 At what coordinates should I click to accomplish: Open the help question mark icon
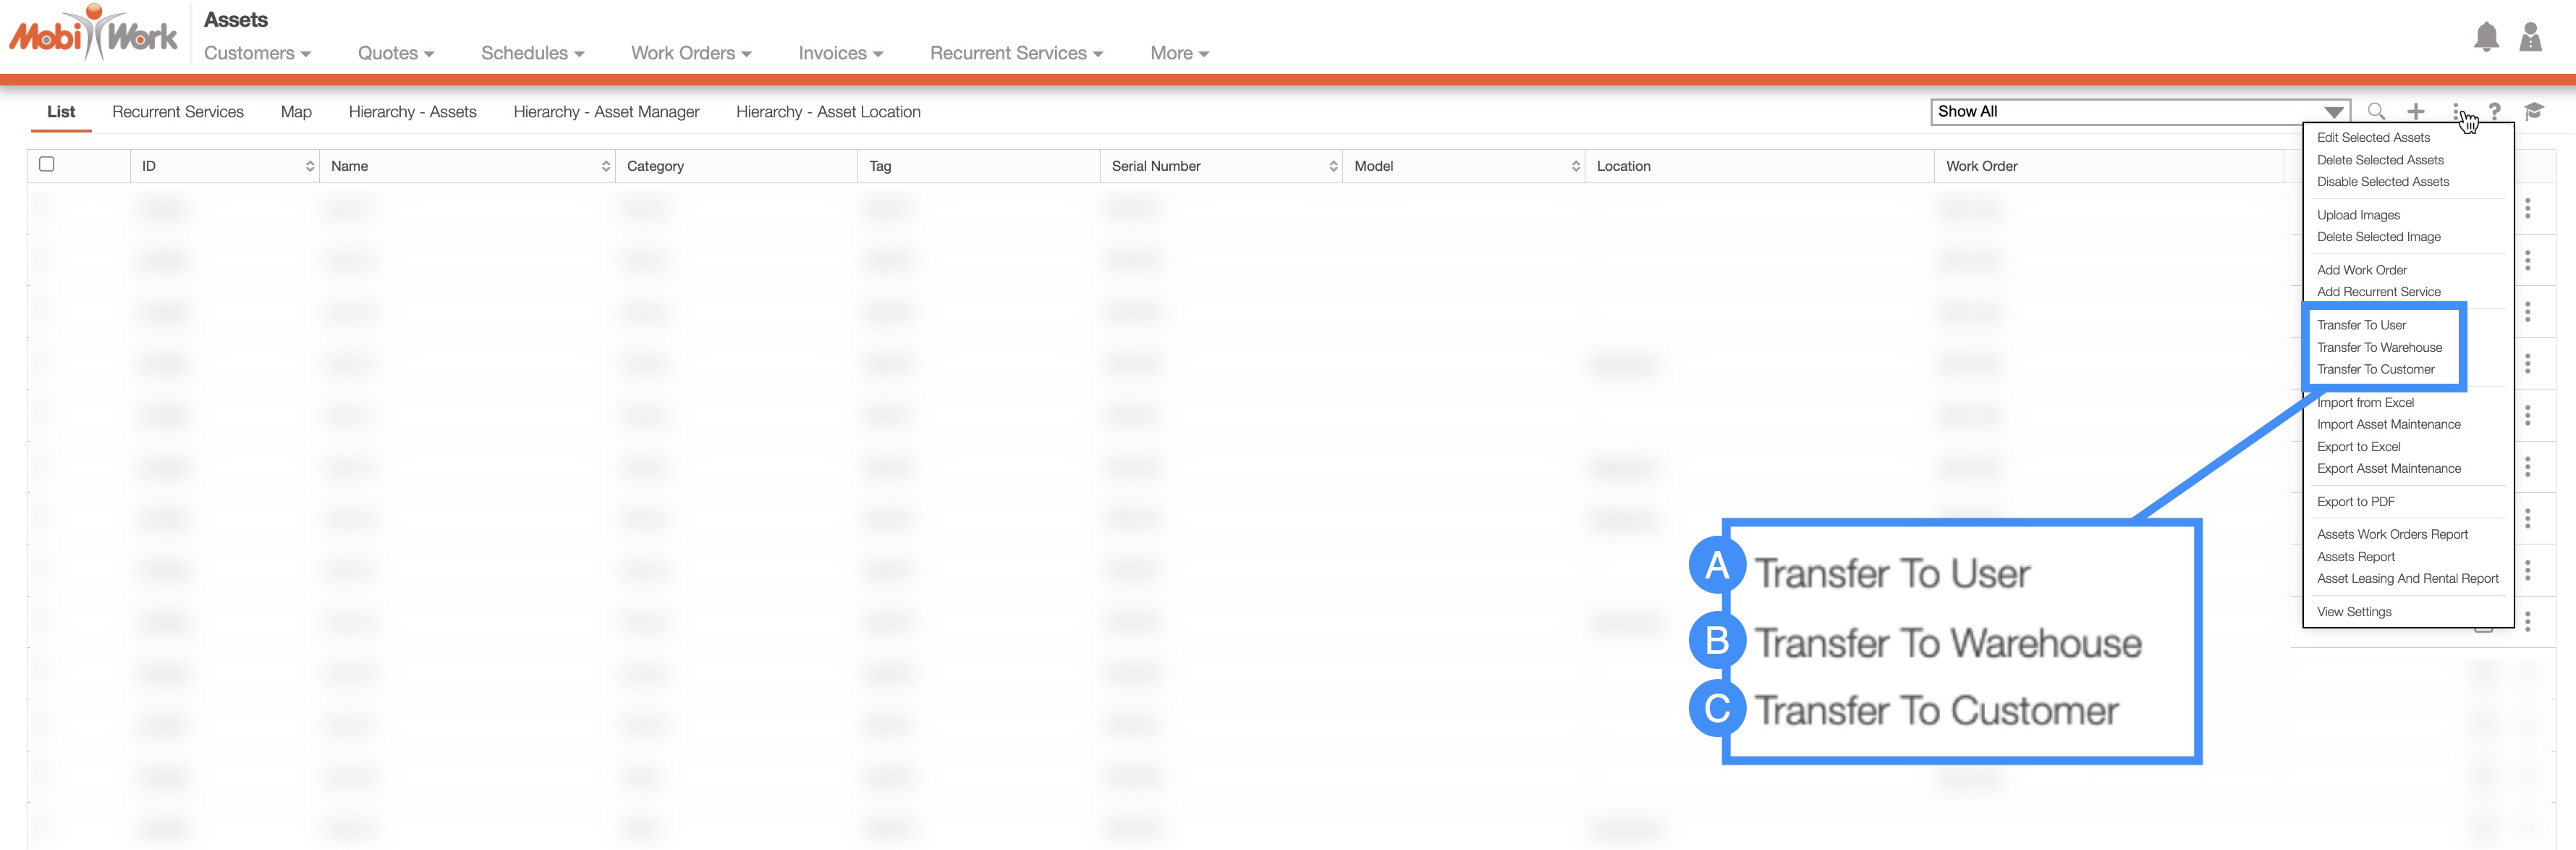[x=2494, y=112]
